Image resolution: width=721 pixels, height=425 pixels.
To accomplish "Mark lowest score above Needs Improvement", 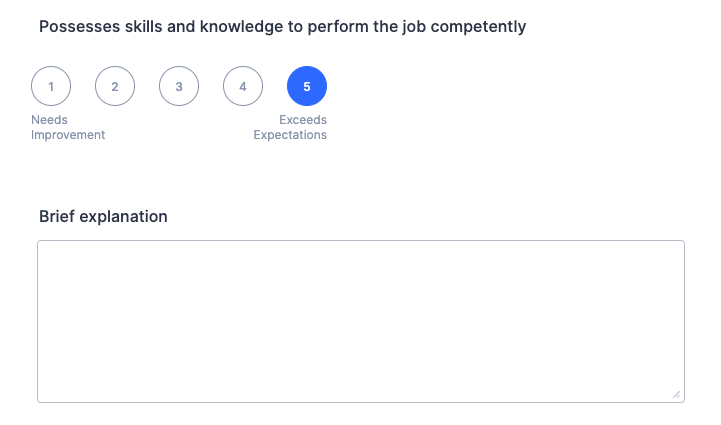I will tap(51, 86).
